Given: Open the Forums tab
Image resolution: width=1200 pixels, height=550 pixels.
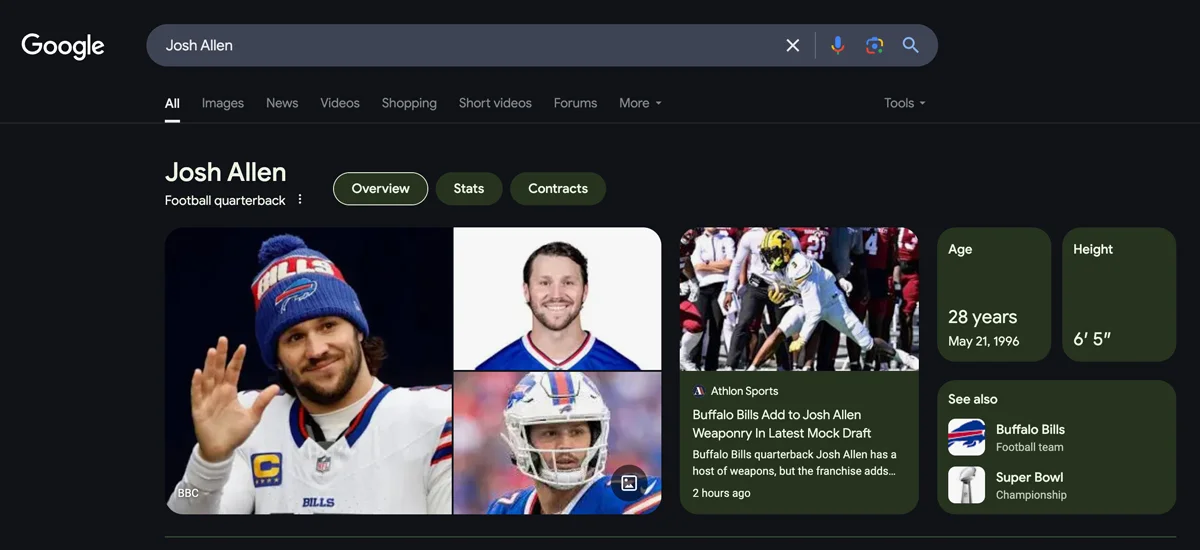Looking at the screenshot, I should click(575, 103).
